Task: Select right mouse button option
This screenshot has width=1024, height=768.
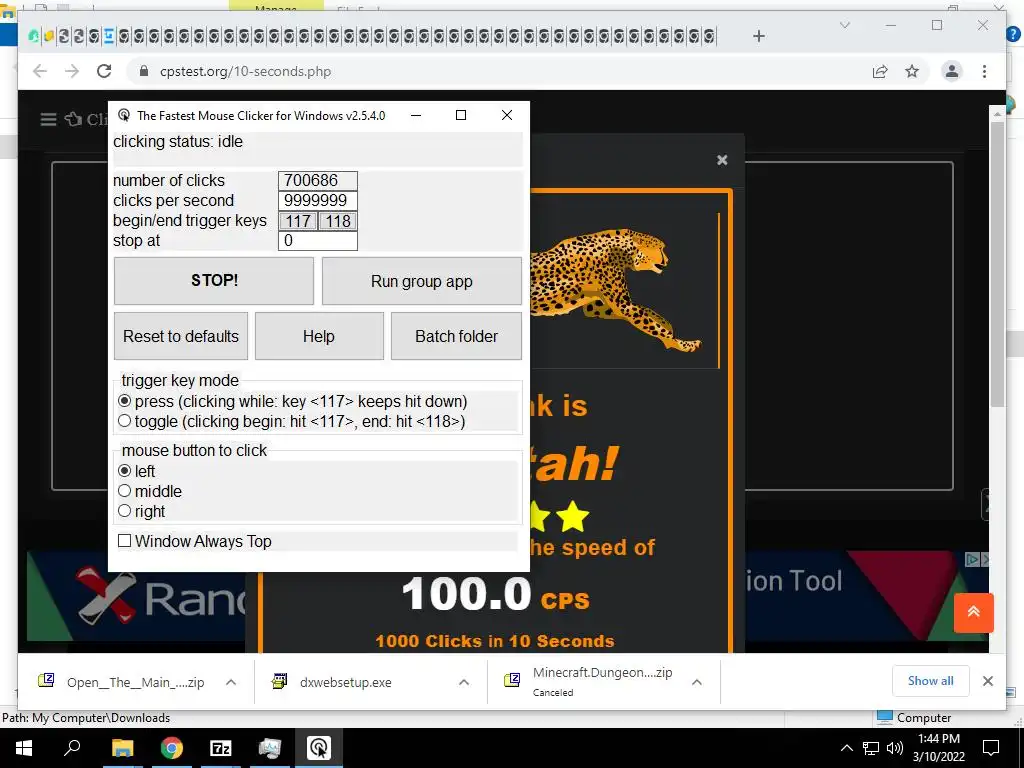Action: (x=125, y=511)
